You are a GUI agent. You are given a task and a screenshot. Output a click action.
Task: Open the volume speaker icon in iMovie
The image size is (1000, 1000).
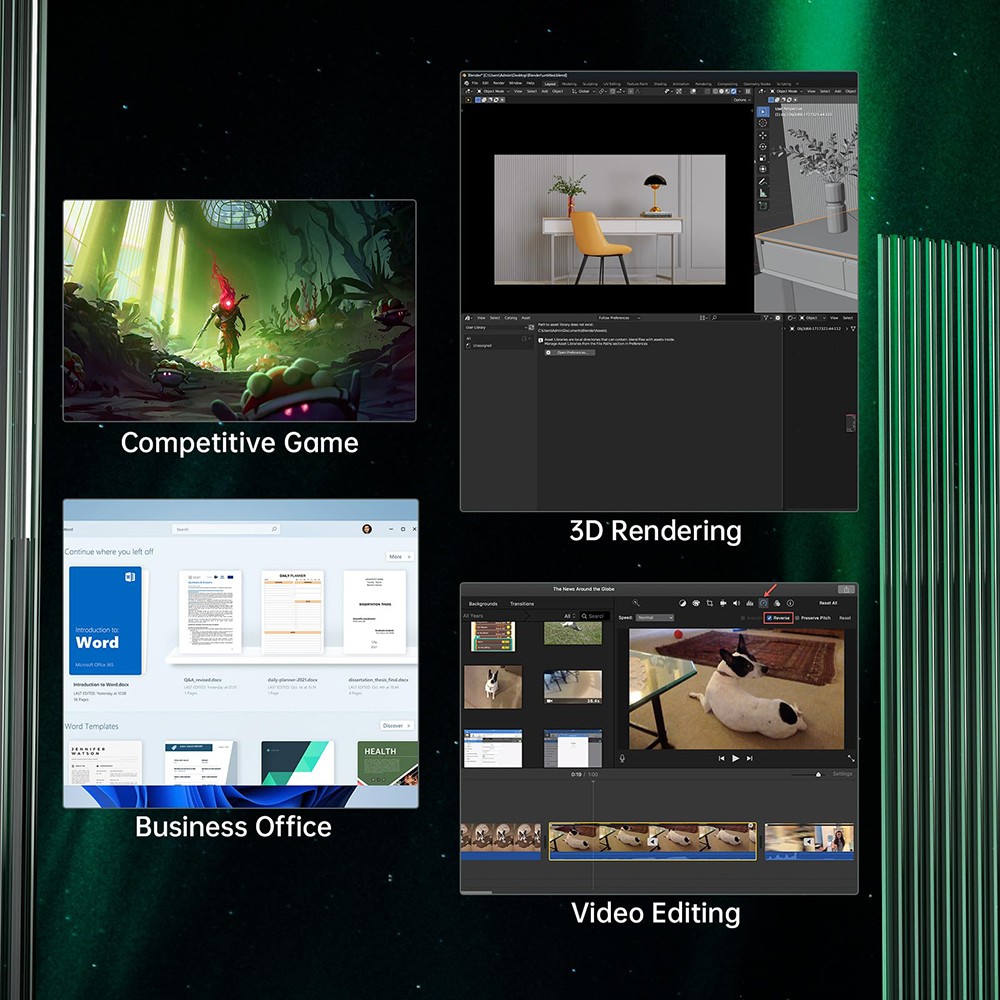pos(736,603)
